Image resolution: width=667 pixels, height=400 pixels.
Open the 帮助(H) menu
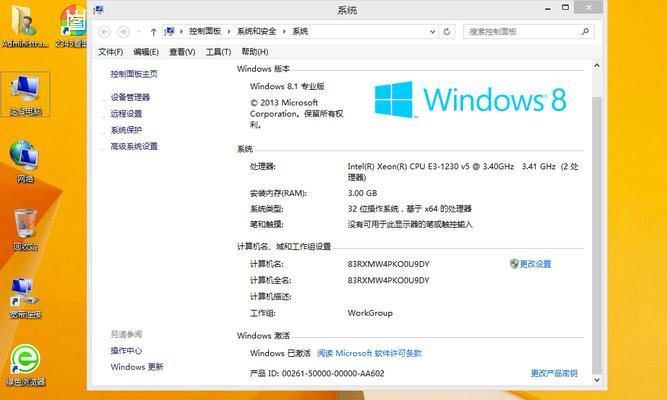[x=255, y=52]
